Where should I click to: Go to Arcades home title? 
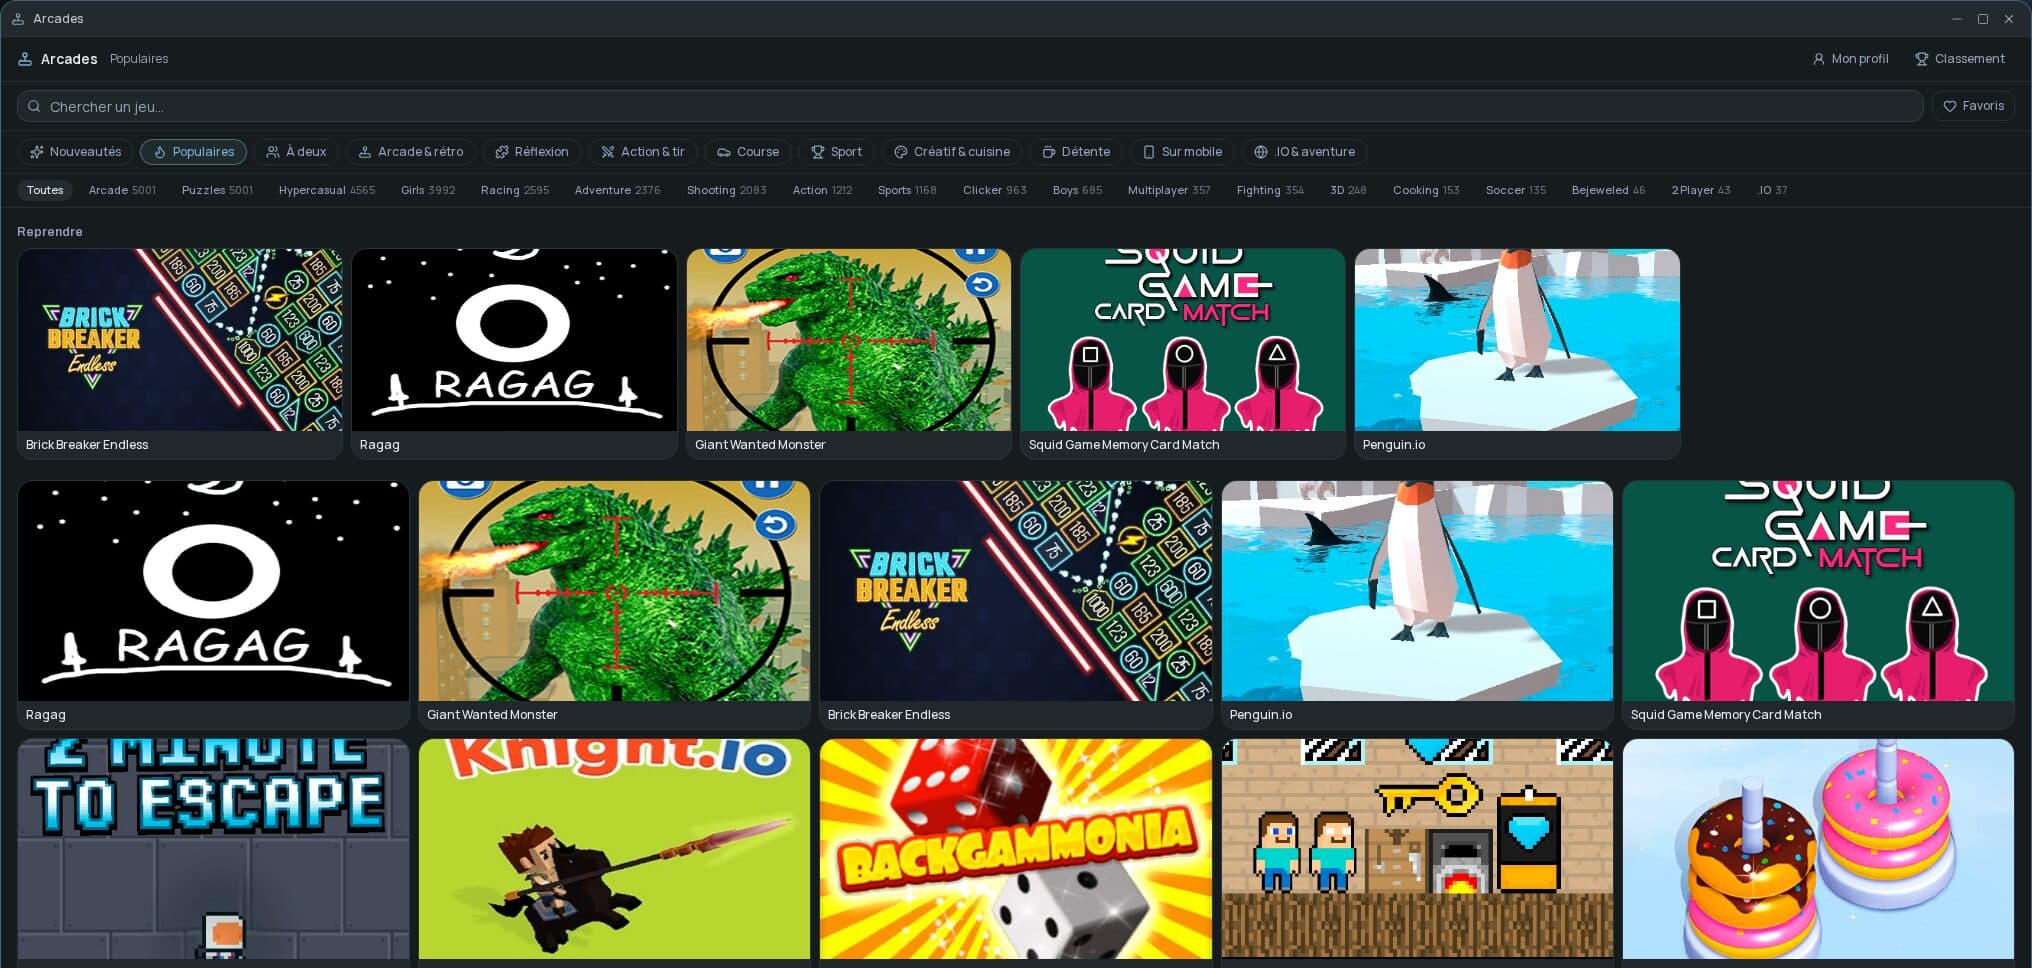tap(69, 59)
